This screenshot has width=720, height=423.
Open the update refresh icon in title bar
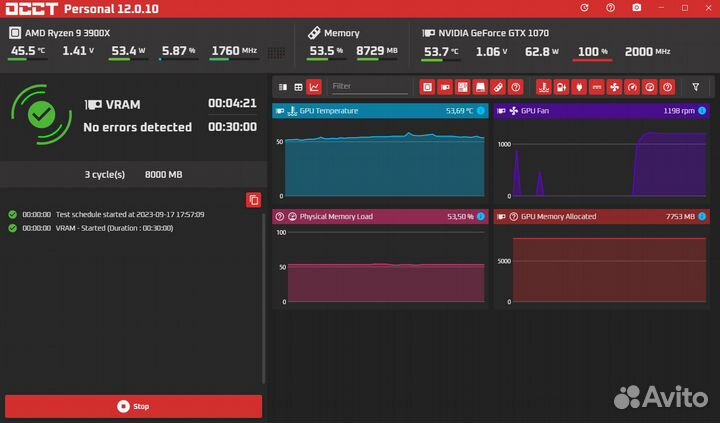click(x=584, y=8)
